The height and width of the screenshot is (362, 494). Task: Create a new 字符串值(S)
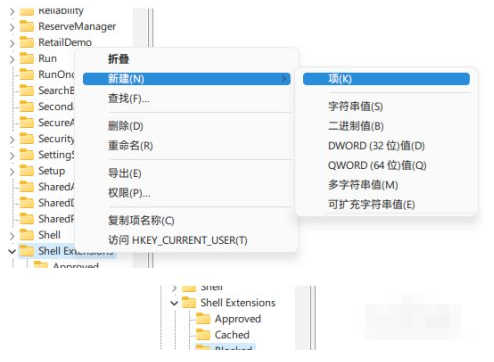(x=386, y=107)
